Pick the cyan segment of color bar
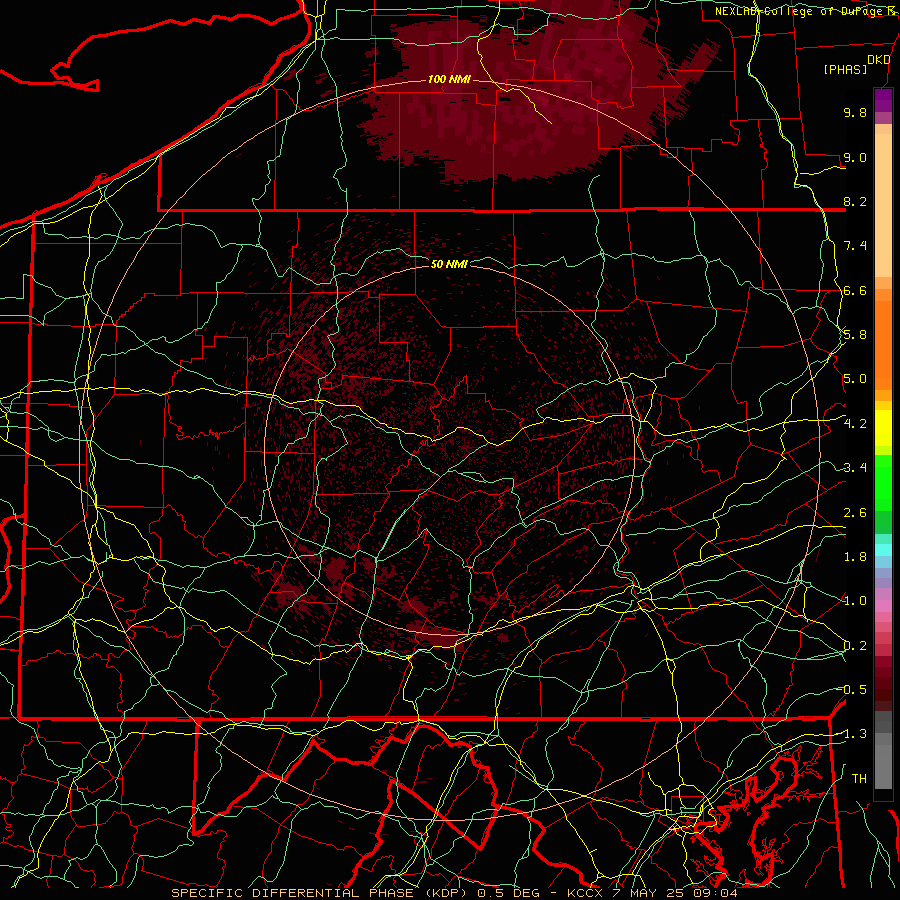This screenshot has height=900, width=900. [883, 549]
